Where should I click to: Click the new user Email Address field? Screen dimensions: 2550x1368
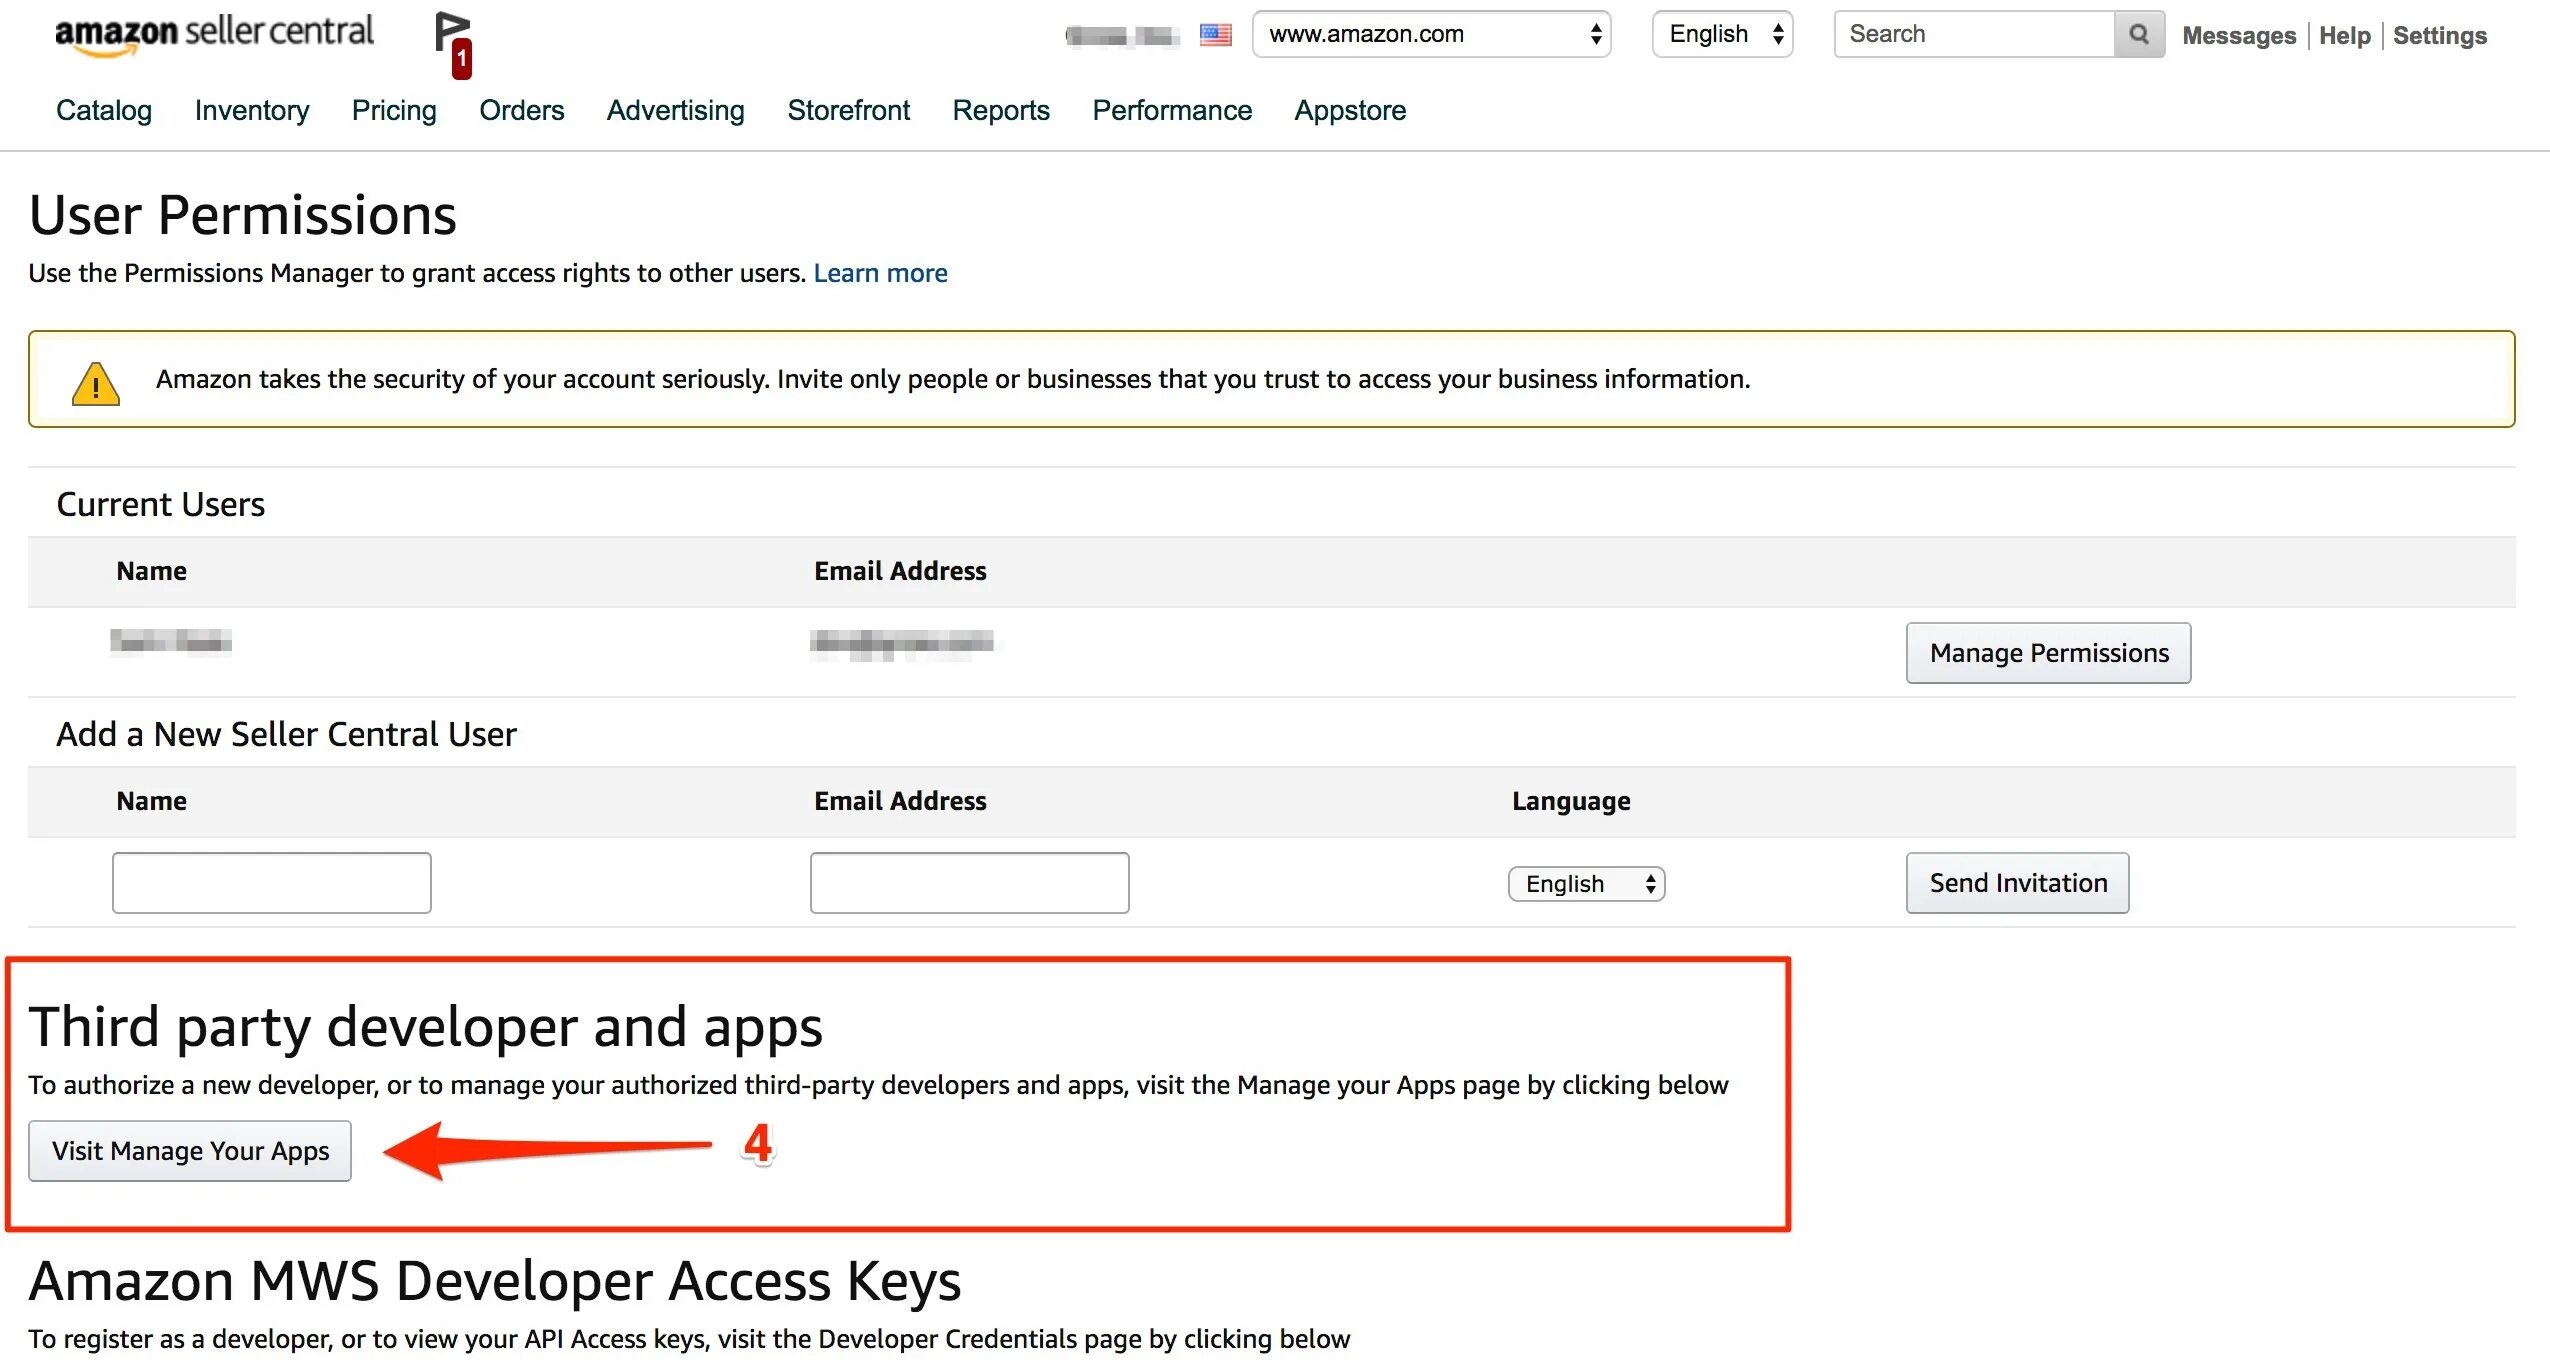[969, 883]
